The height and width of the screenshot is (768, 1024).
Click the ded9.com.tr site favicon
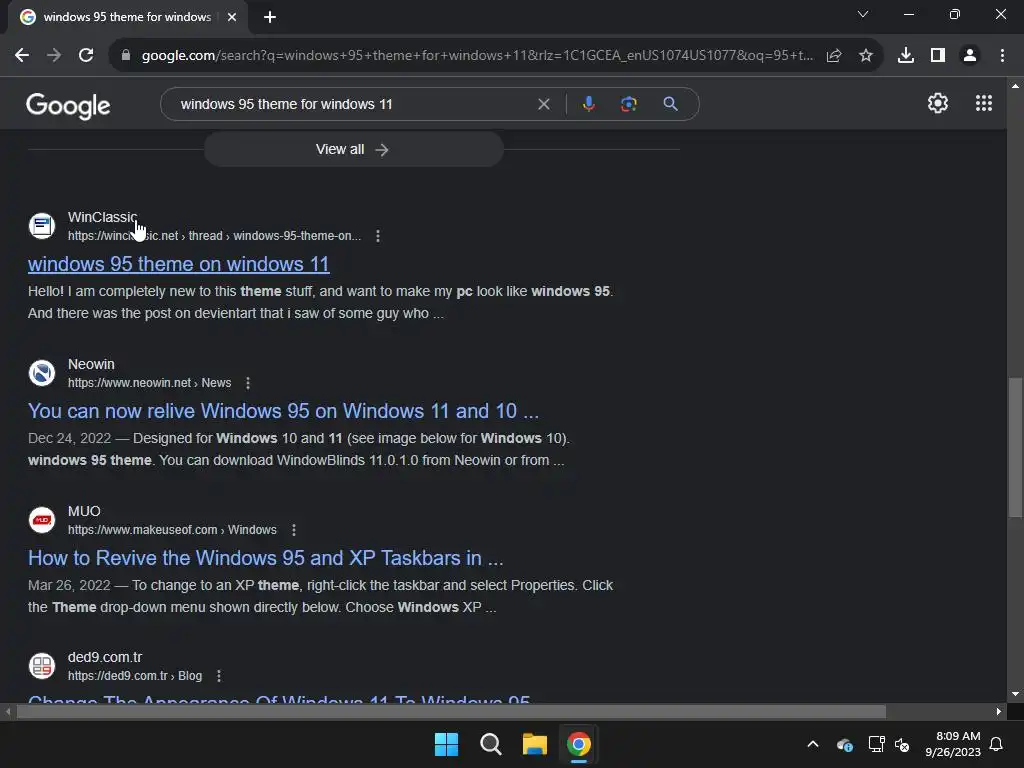42,666
